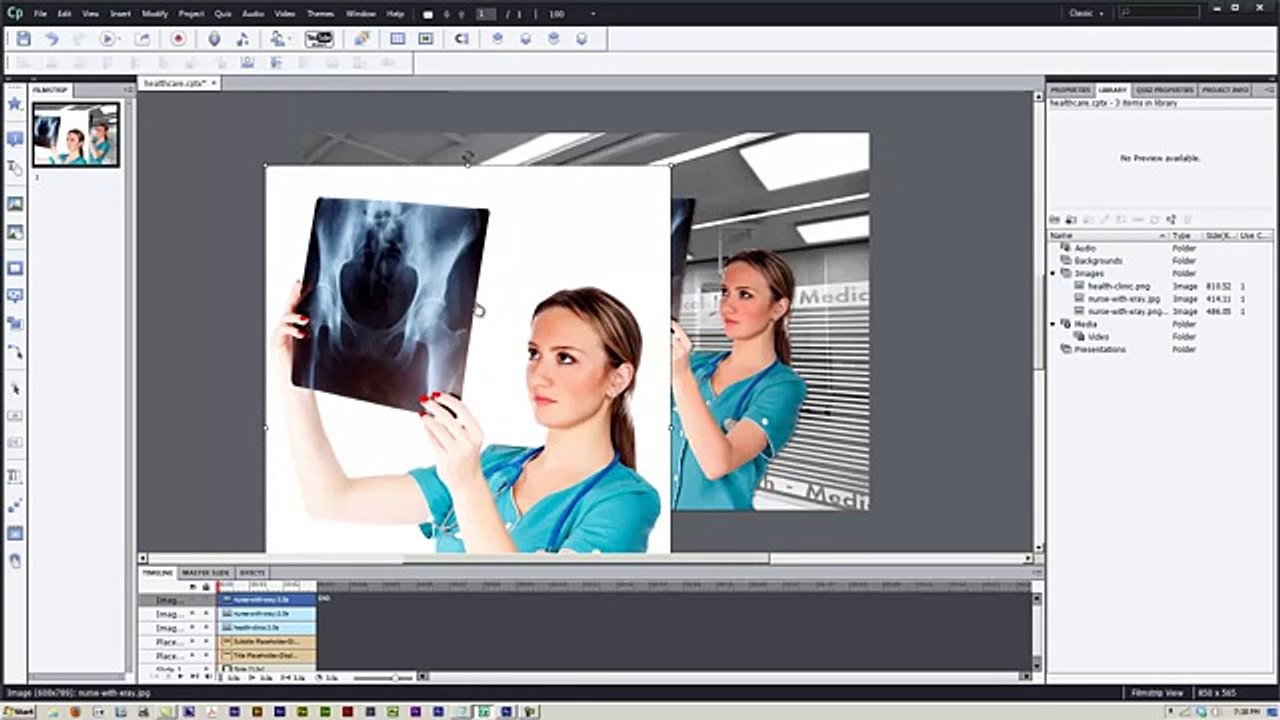Select the arrow pointer tool in left toolbar
The width and height of the screenshot is (1280, 720).
tap(15, 388)
